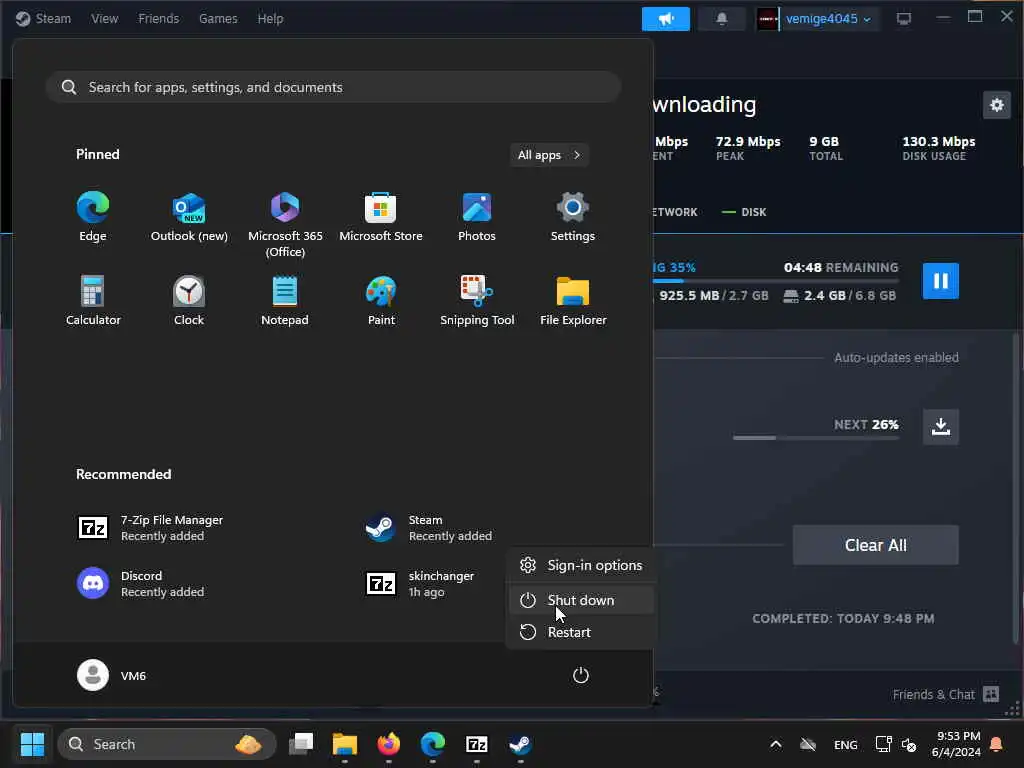The width and height of the screenshot is (1024, 768).
Task: Open 7-Zip from taskbar
Action: 477,744
